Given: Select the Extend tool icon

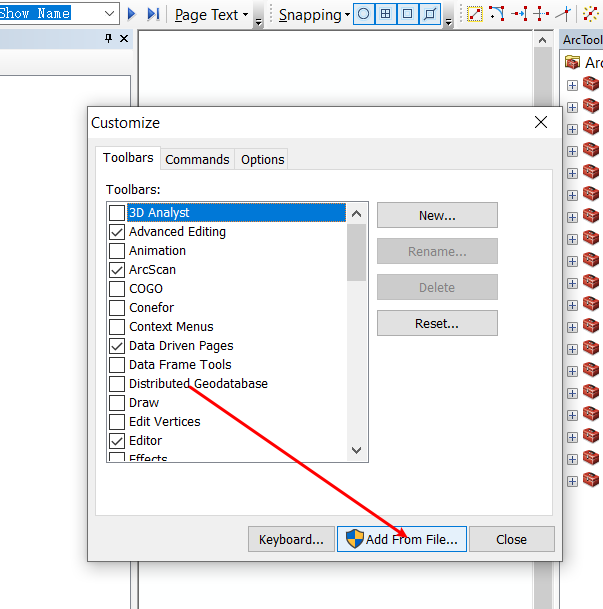Looking at the screenshot, I should (519, 14).
